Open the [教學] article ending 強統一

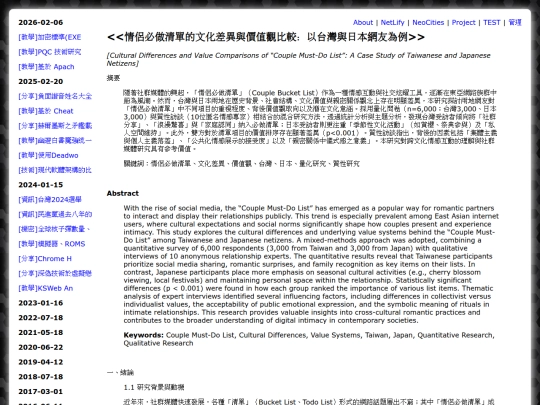point(55,141)
